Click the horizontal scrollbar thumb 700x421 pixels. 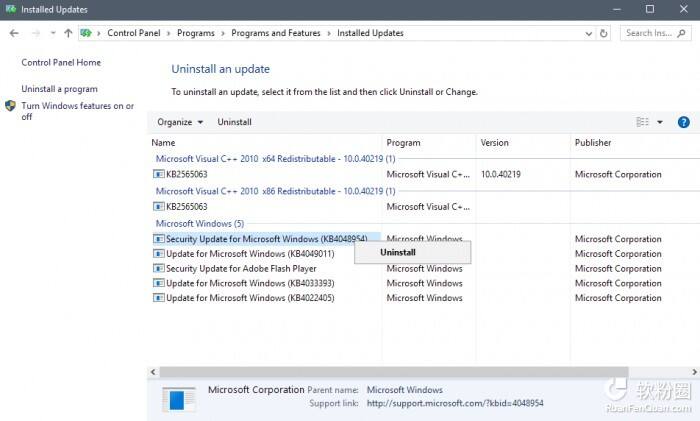pyautogui.click(x=394, y=372)
